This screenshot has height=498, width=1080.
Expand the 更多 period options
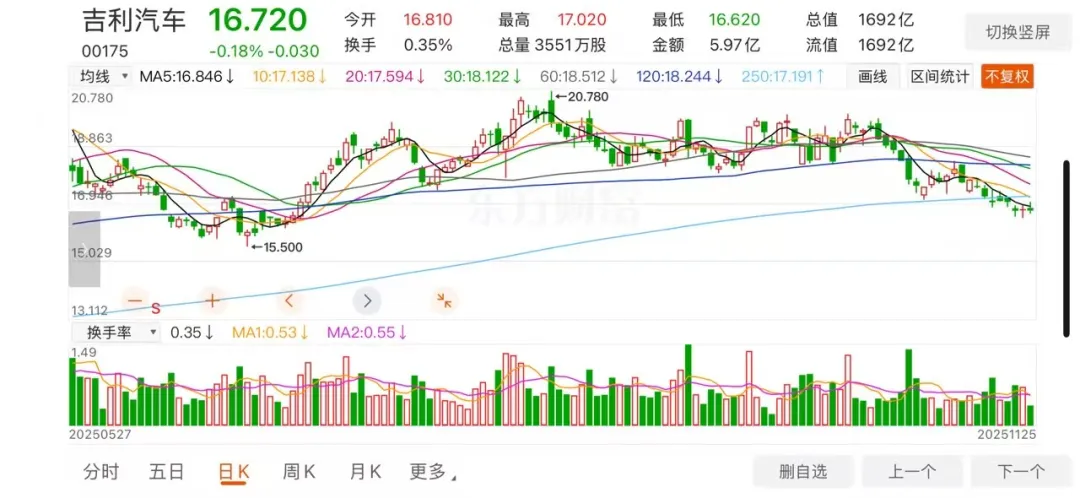[x=433, y=472]
